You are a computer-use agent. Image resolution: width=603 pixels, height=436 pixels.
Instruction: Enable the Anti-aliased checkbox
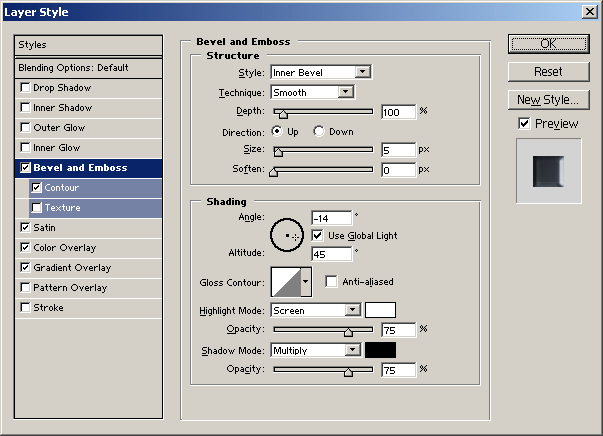click(332, 282)
